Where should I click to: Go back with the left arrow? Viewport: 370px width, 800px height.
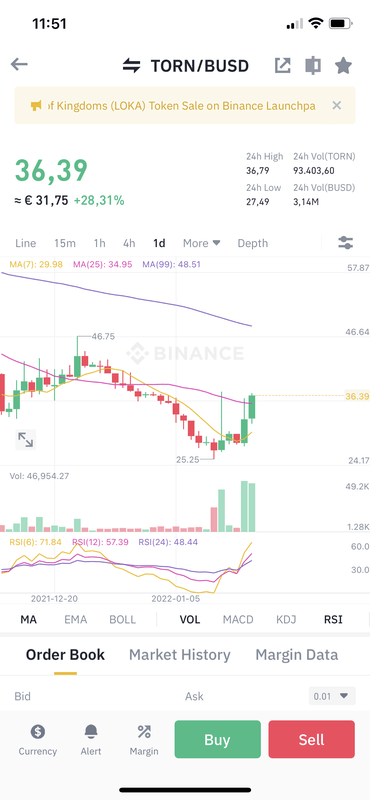19,64
